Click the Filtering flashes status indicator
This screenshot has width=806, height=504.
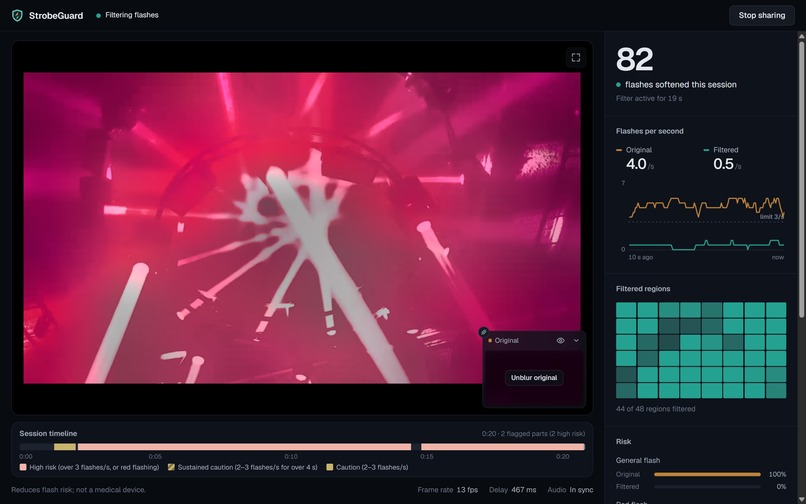pos(127,15)
